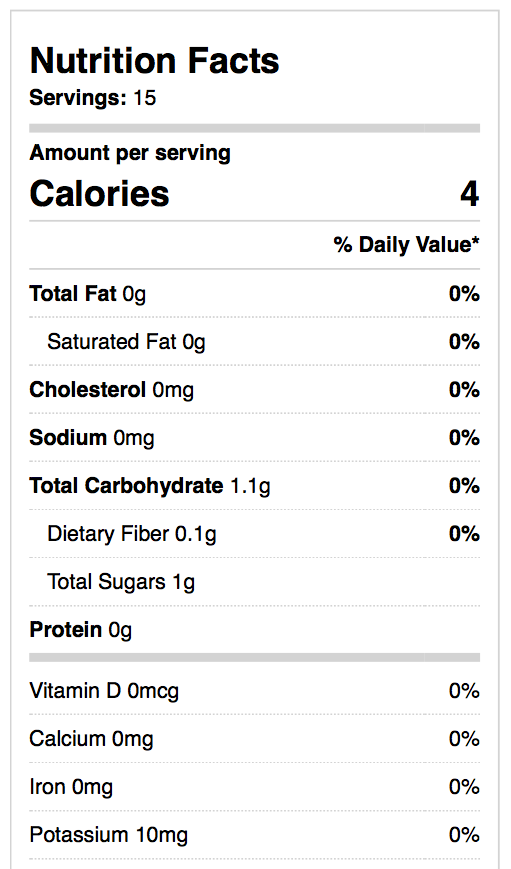Select the Total Carbohydrate 1.1g row
The width and height of the screenshot is (511, 869).
pos(254,486)
